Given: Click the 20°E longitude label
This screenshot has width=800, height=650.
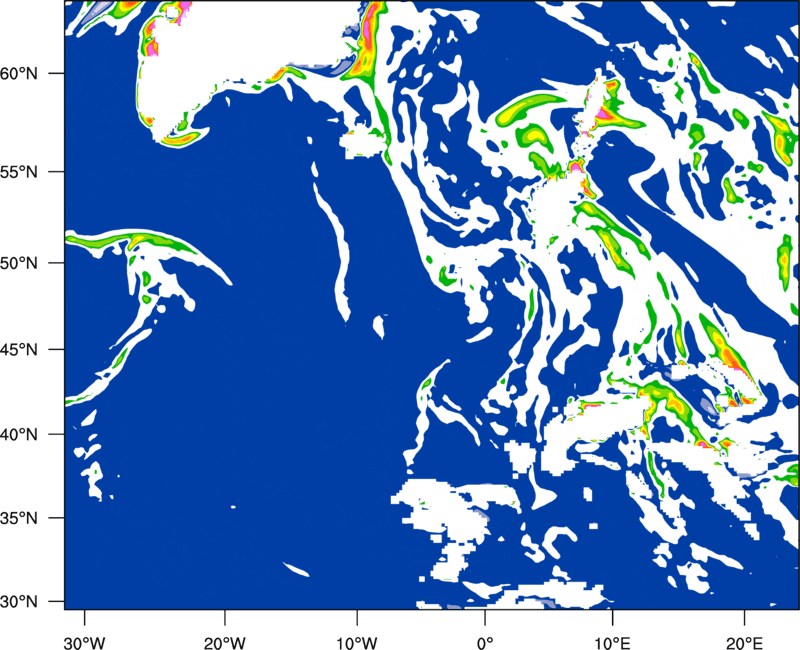Looking at the screenshot, I should click(744, 643).
